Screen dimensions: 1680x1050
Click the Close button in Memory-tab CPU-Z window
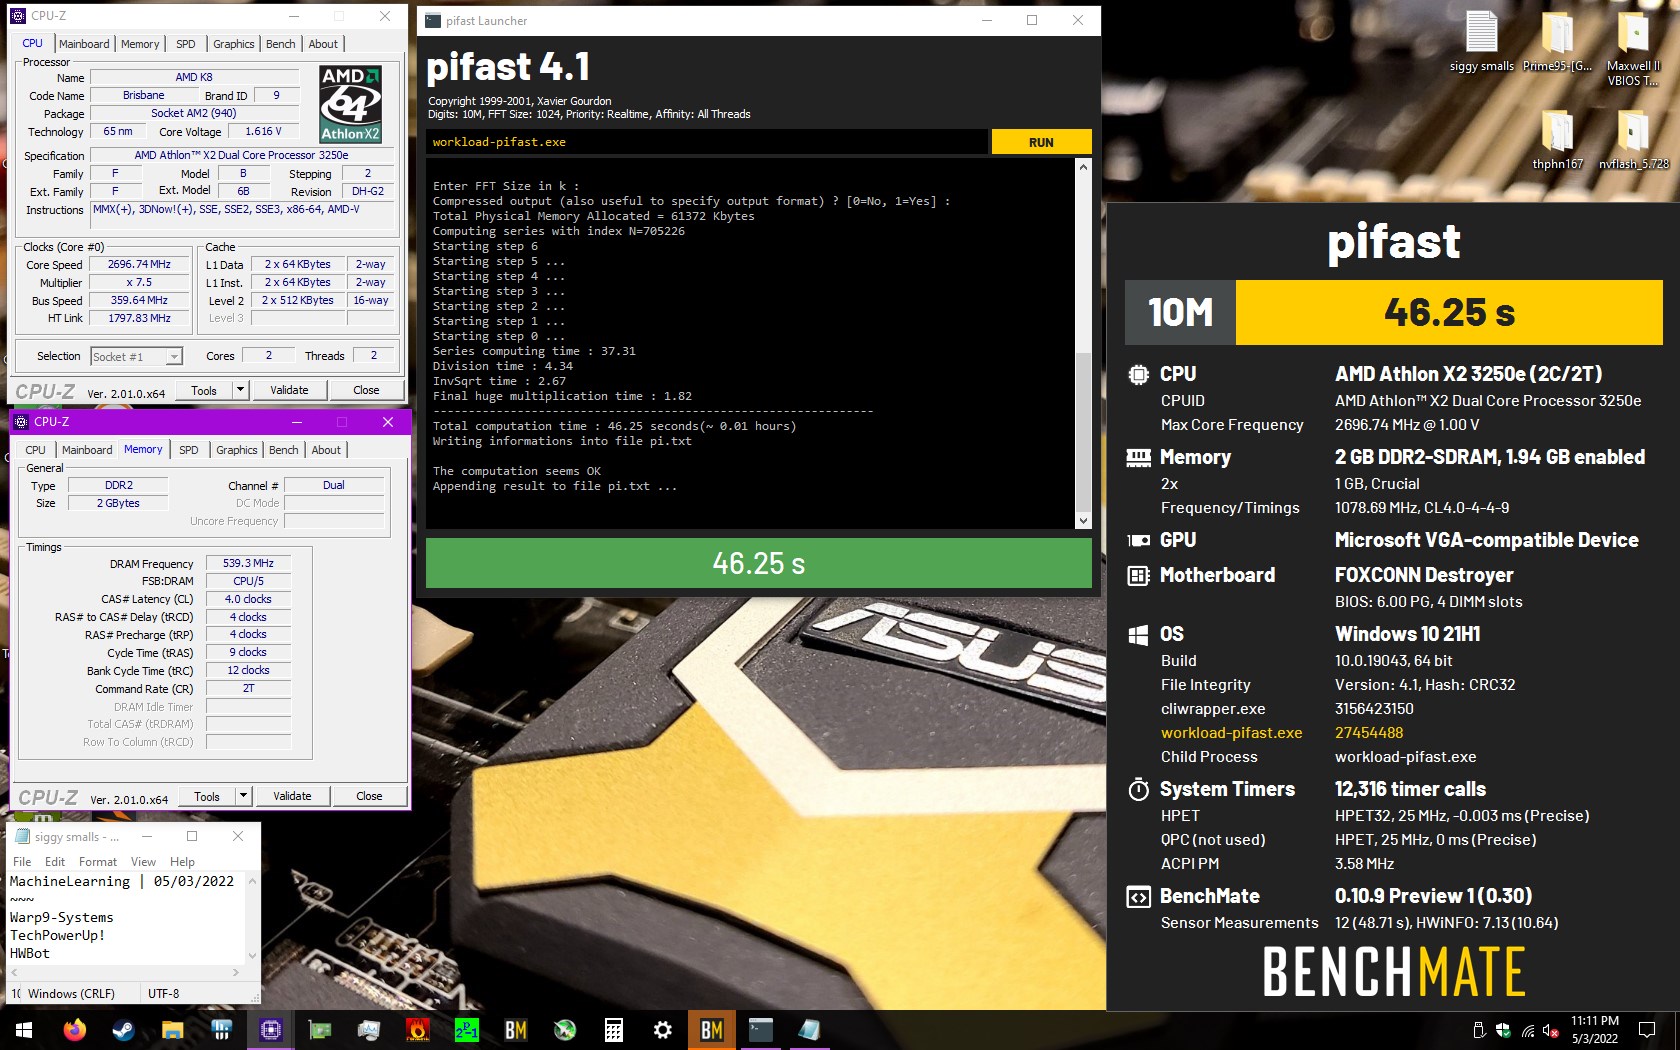coord(369,796)
